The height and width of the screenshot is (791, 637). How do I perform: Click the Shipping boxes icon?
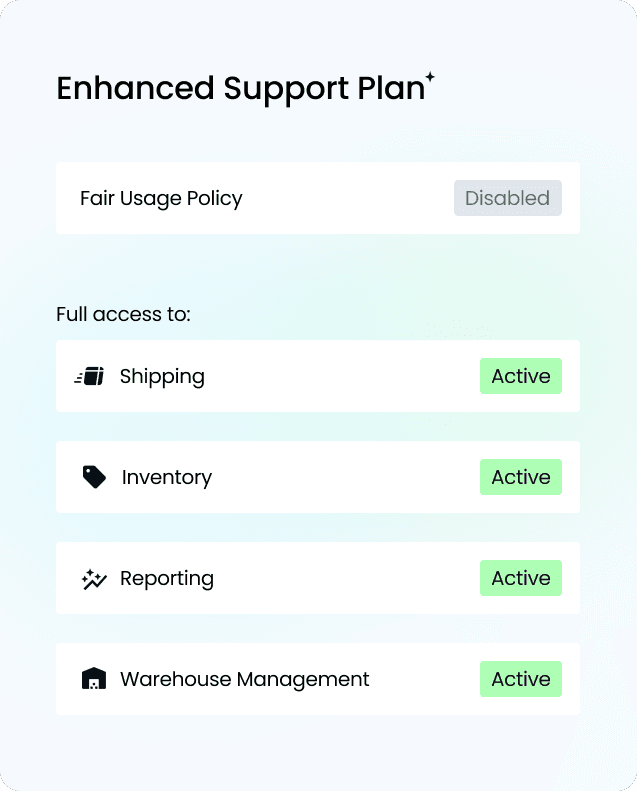90,377
